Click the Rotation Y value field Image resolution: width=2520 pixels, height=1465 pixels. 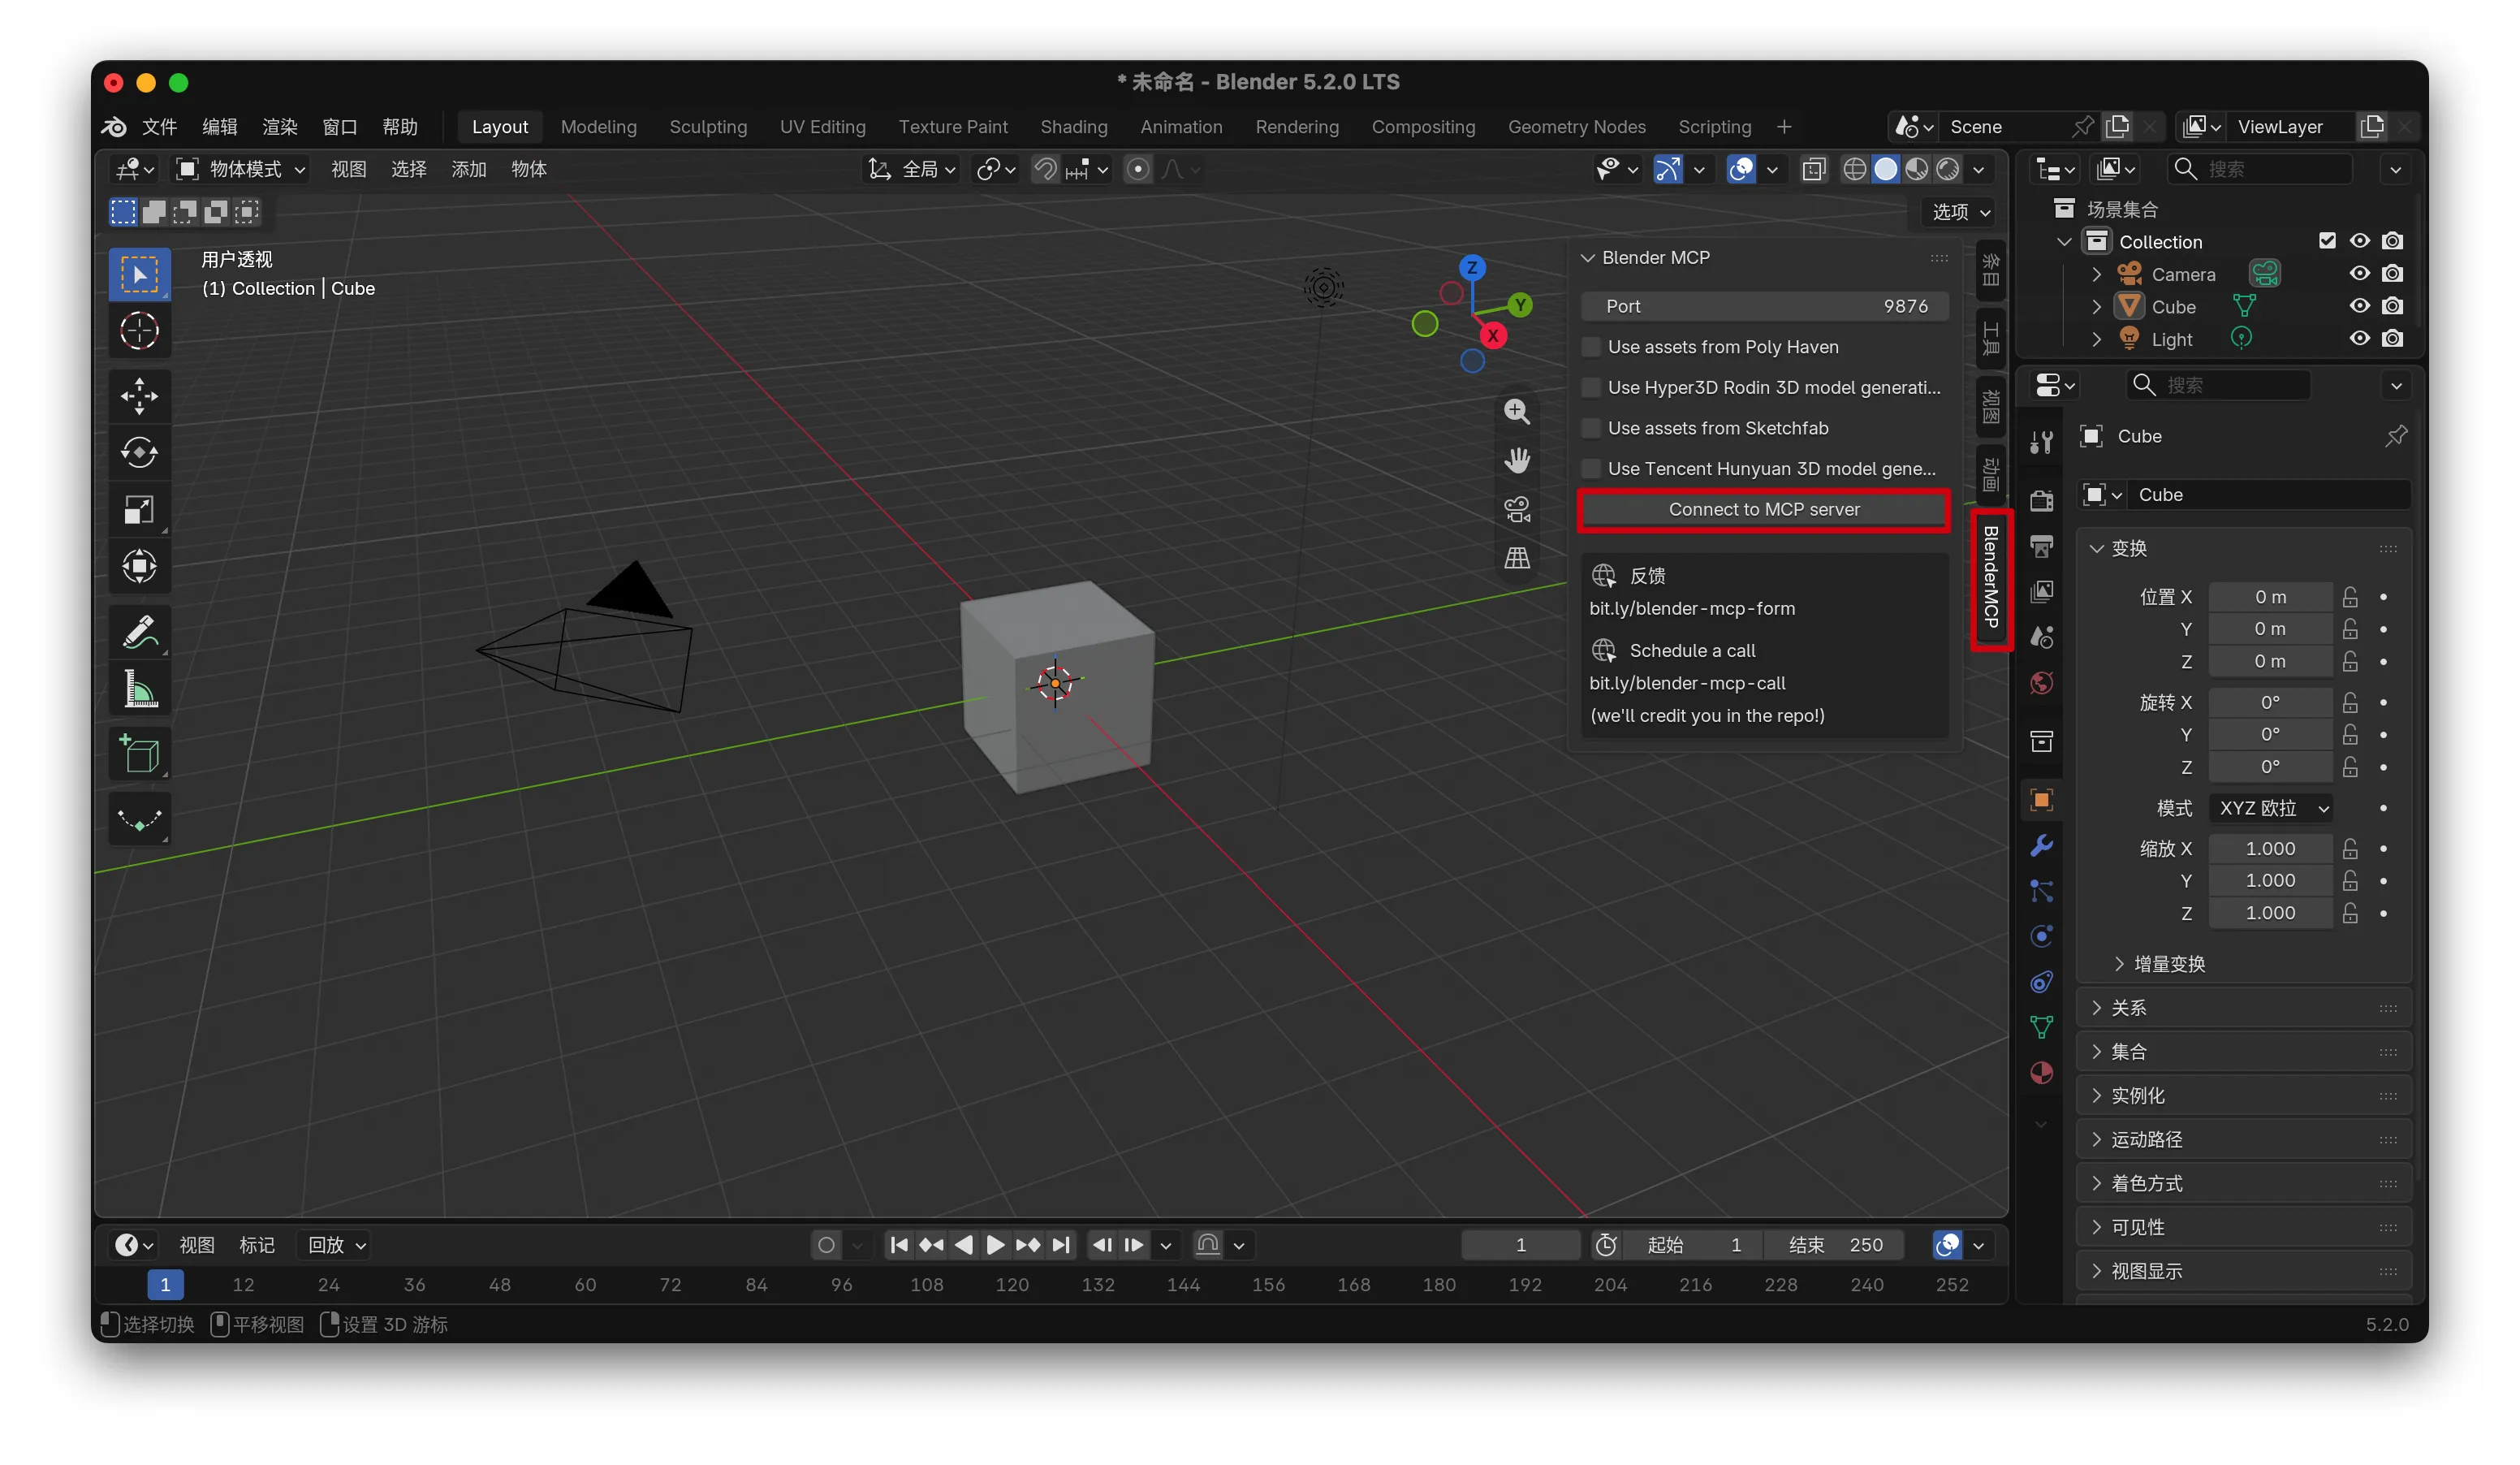pyautogui.click(x=2270, y=735)
